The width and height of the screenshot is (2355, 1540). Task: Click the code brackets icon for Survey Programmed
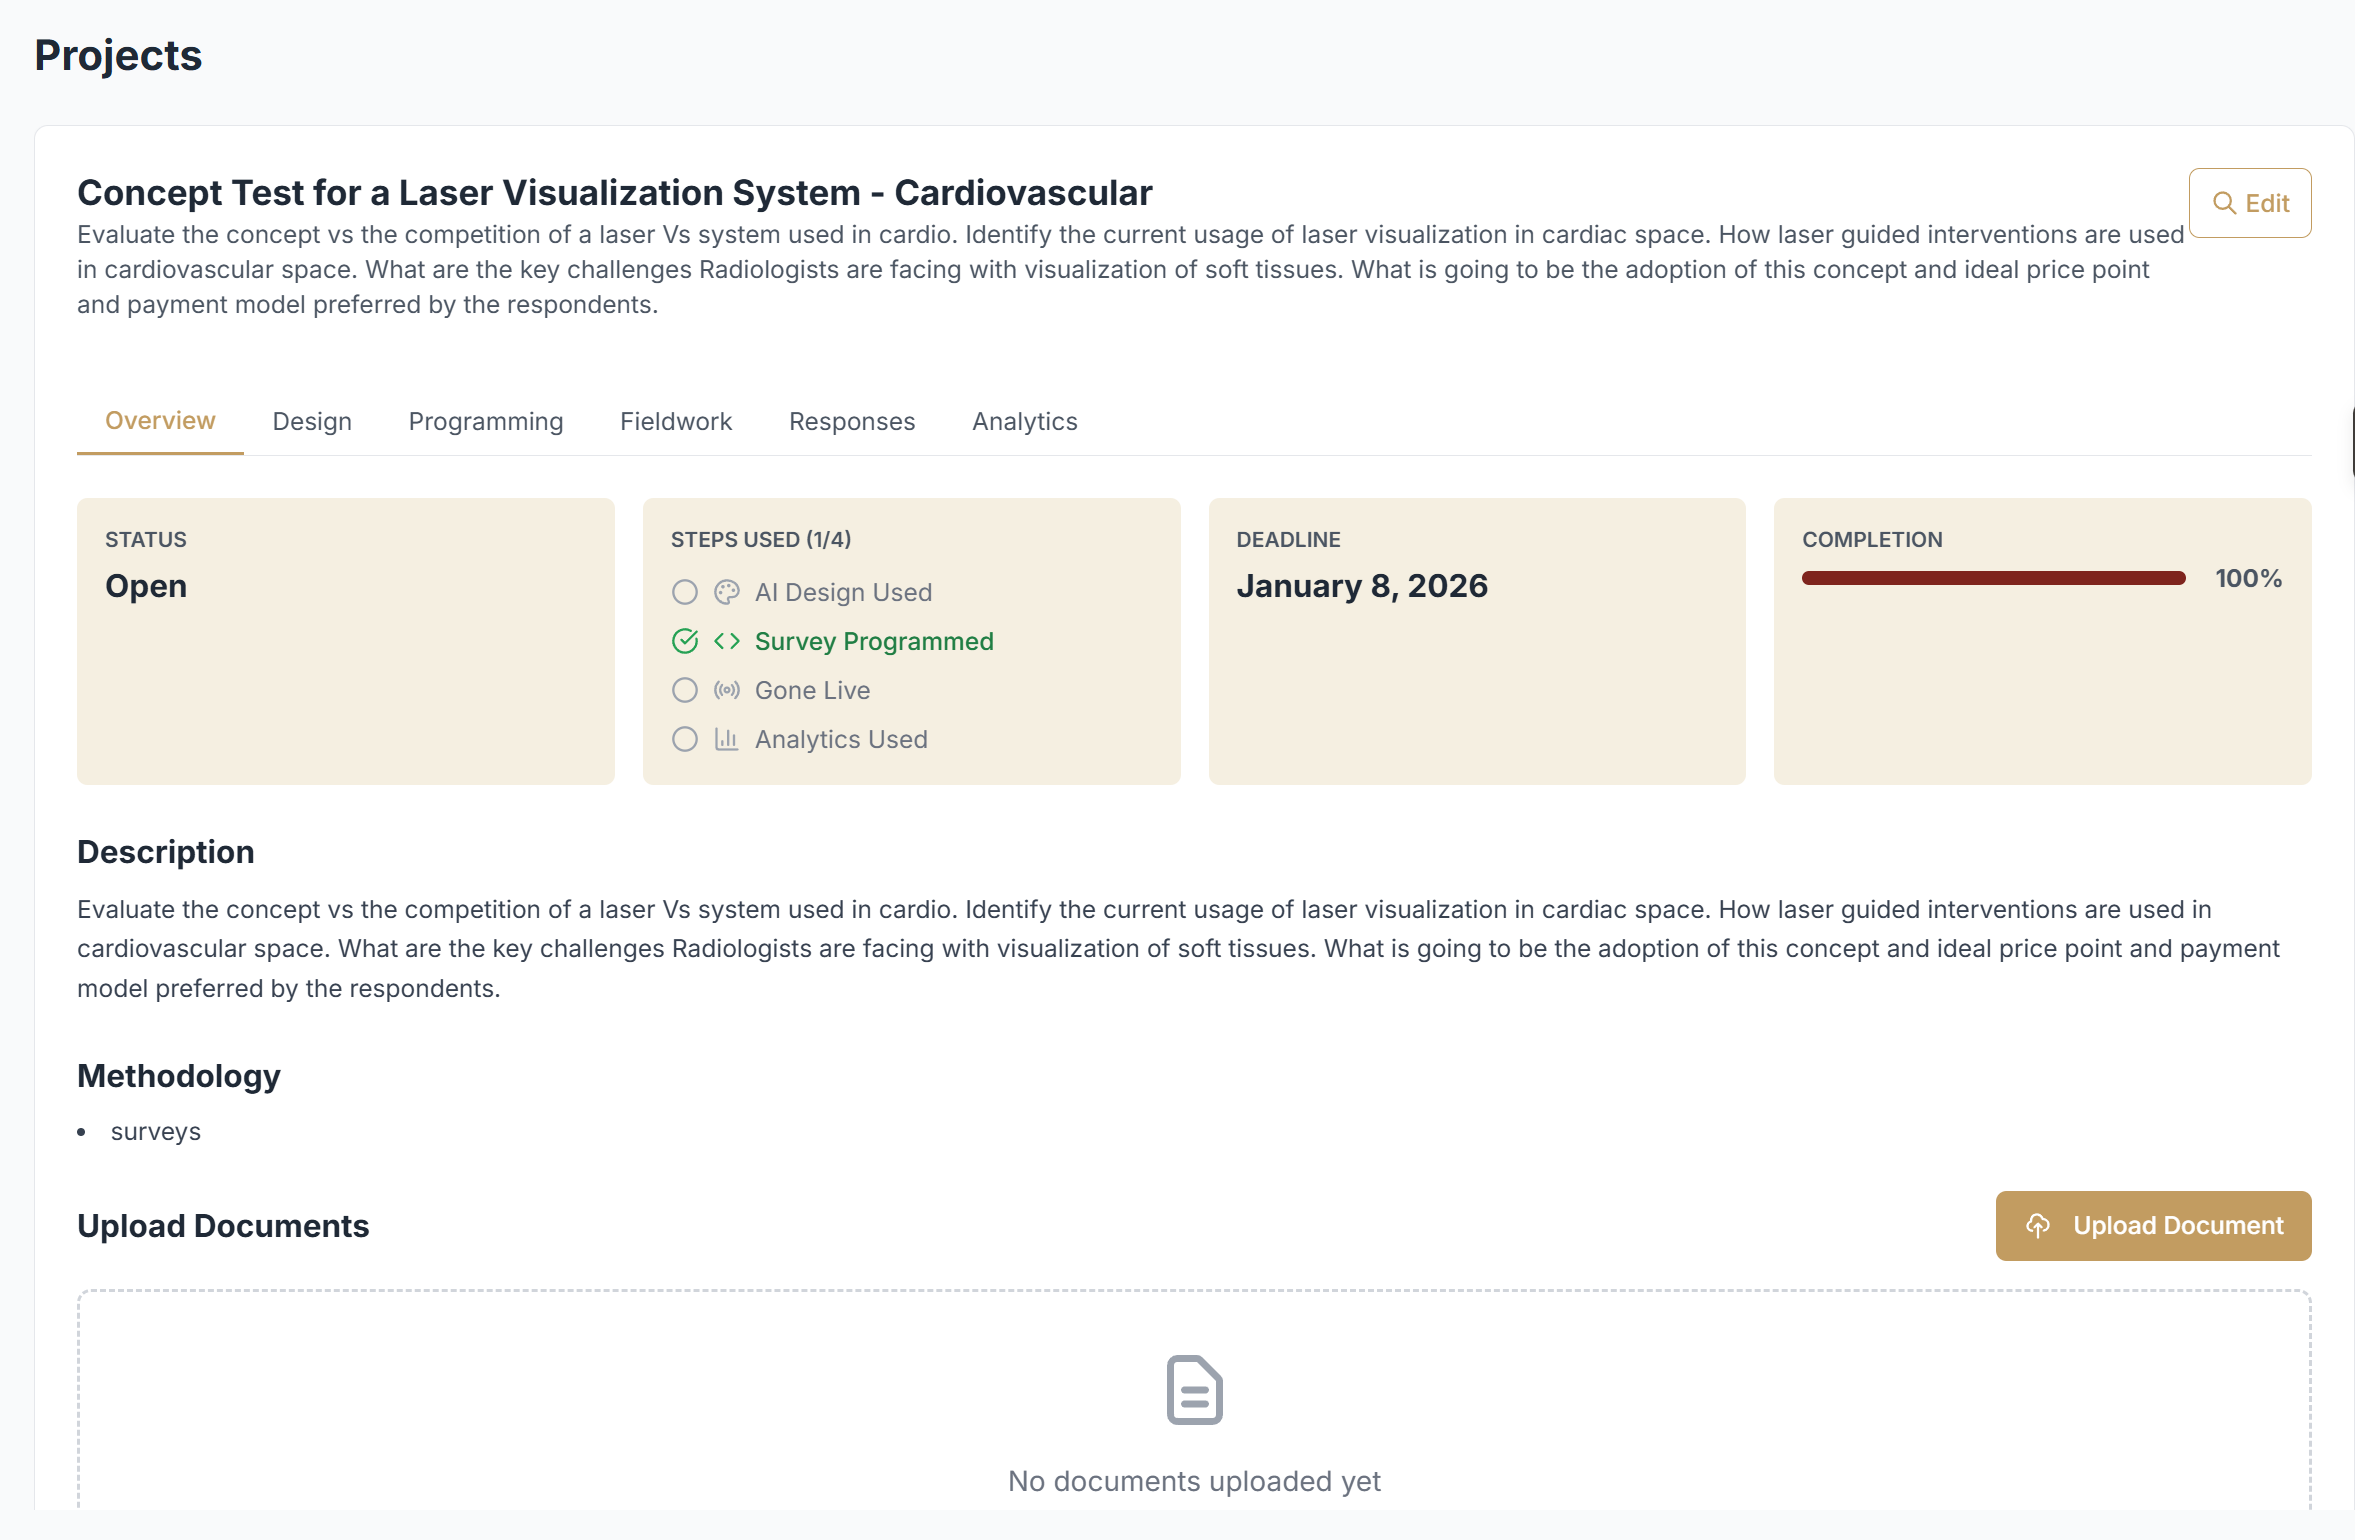tap(727, 641)
